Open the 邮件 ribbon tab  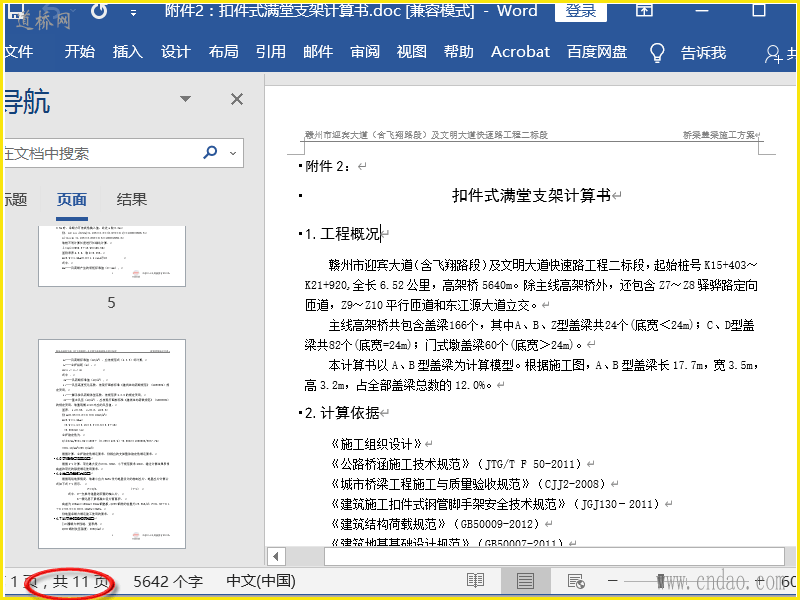(x=318, y=52)
